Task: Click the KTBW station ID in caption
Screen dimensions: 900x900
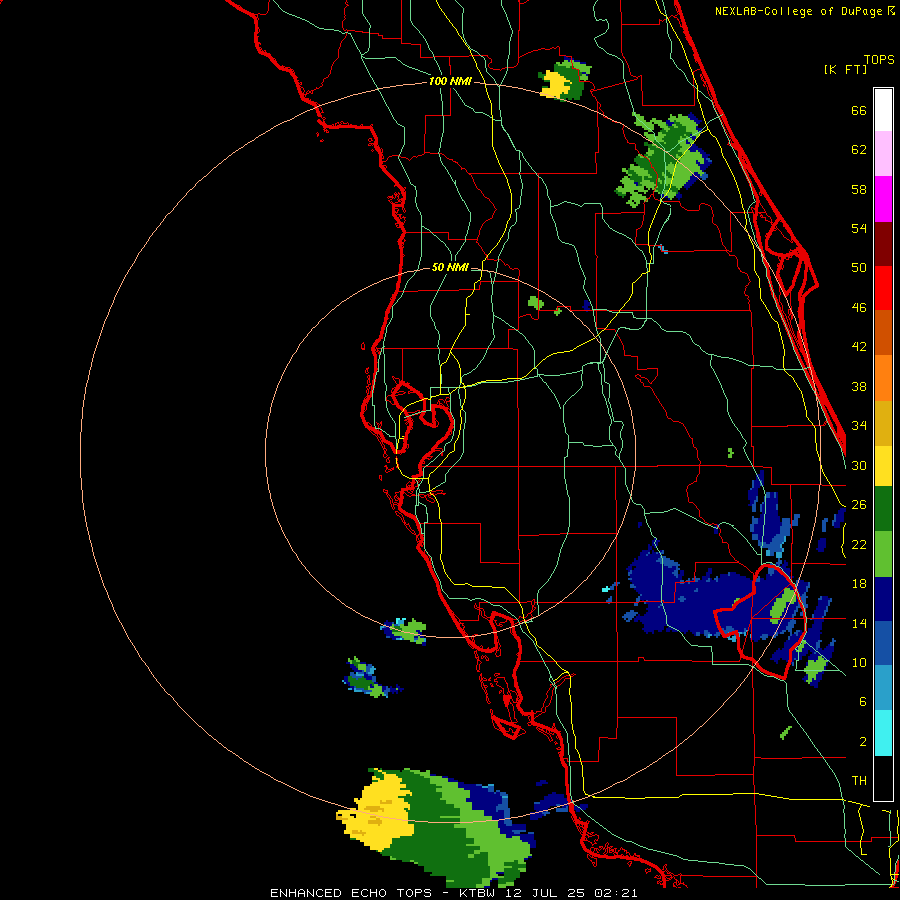Action: pos(477,893)
